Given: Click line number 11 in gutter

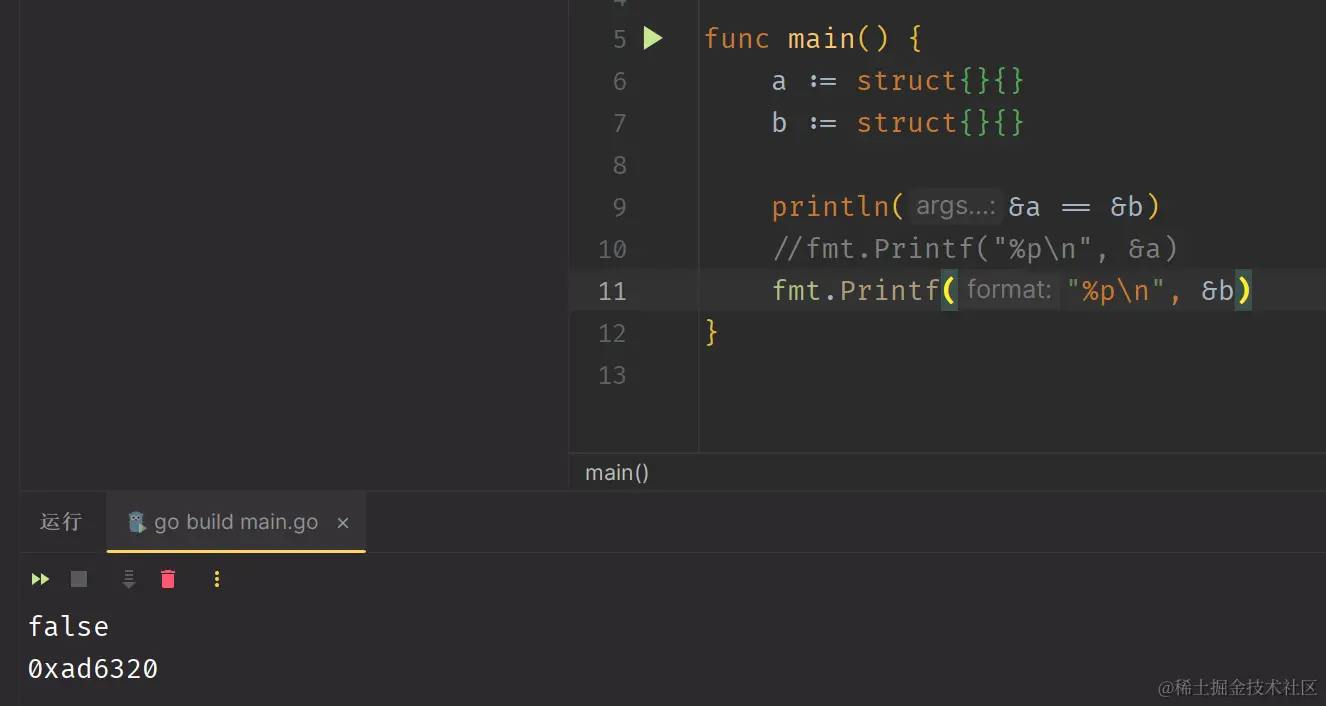Looking at the screenshot, I should click(612, 291).
